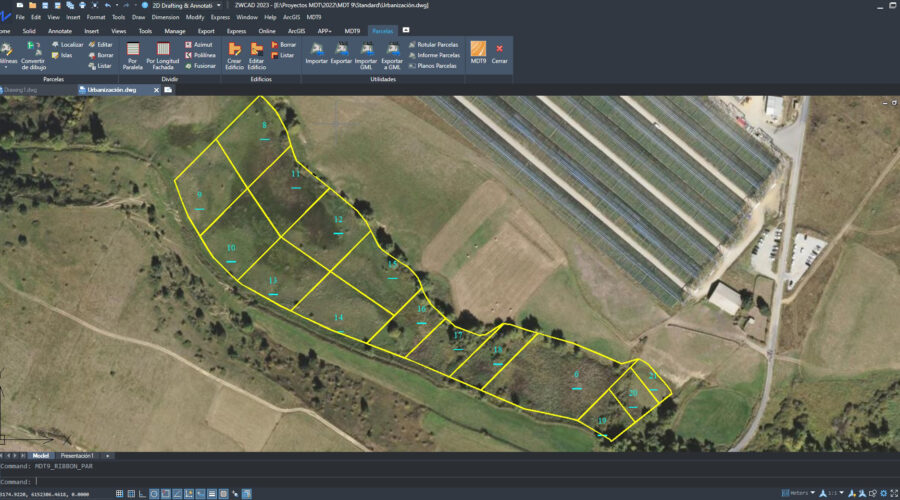This screenshot has width=900, height=500.
Task: Click the Open folder icon in title bar
Action: point(32,5)
